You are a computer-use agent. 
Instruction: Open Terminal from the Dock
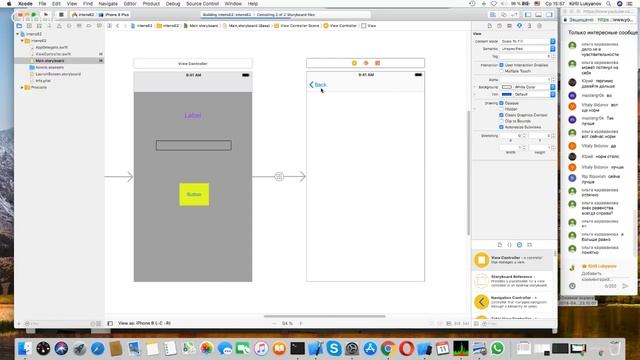pyautogui.click(x=298, y=349)
